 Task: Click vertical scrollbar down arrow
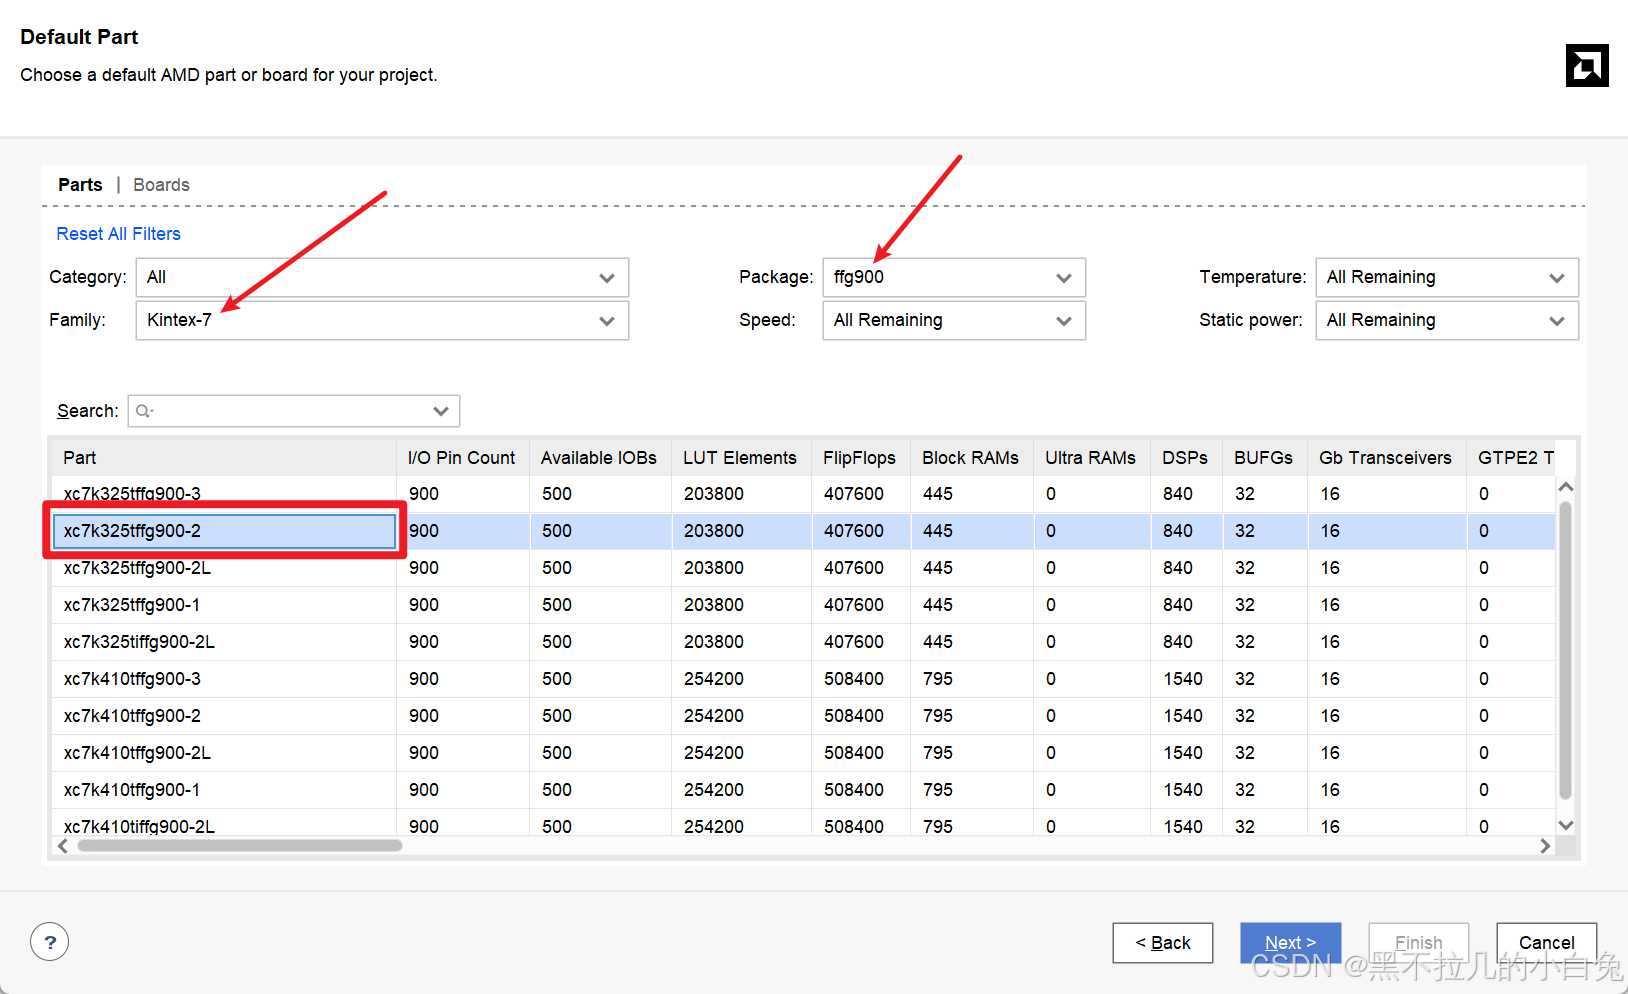(1566, 825)
